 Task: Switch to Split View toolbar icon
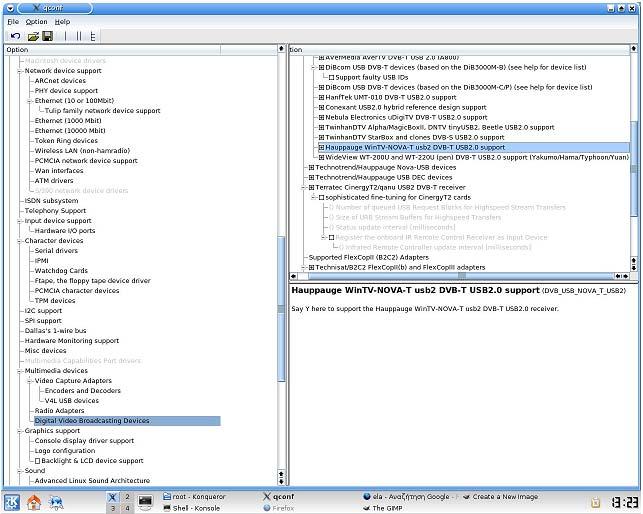(x=79, y=36)
